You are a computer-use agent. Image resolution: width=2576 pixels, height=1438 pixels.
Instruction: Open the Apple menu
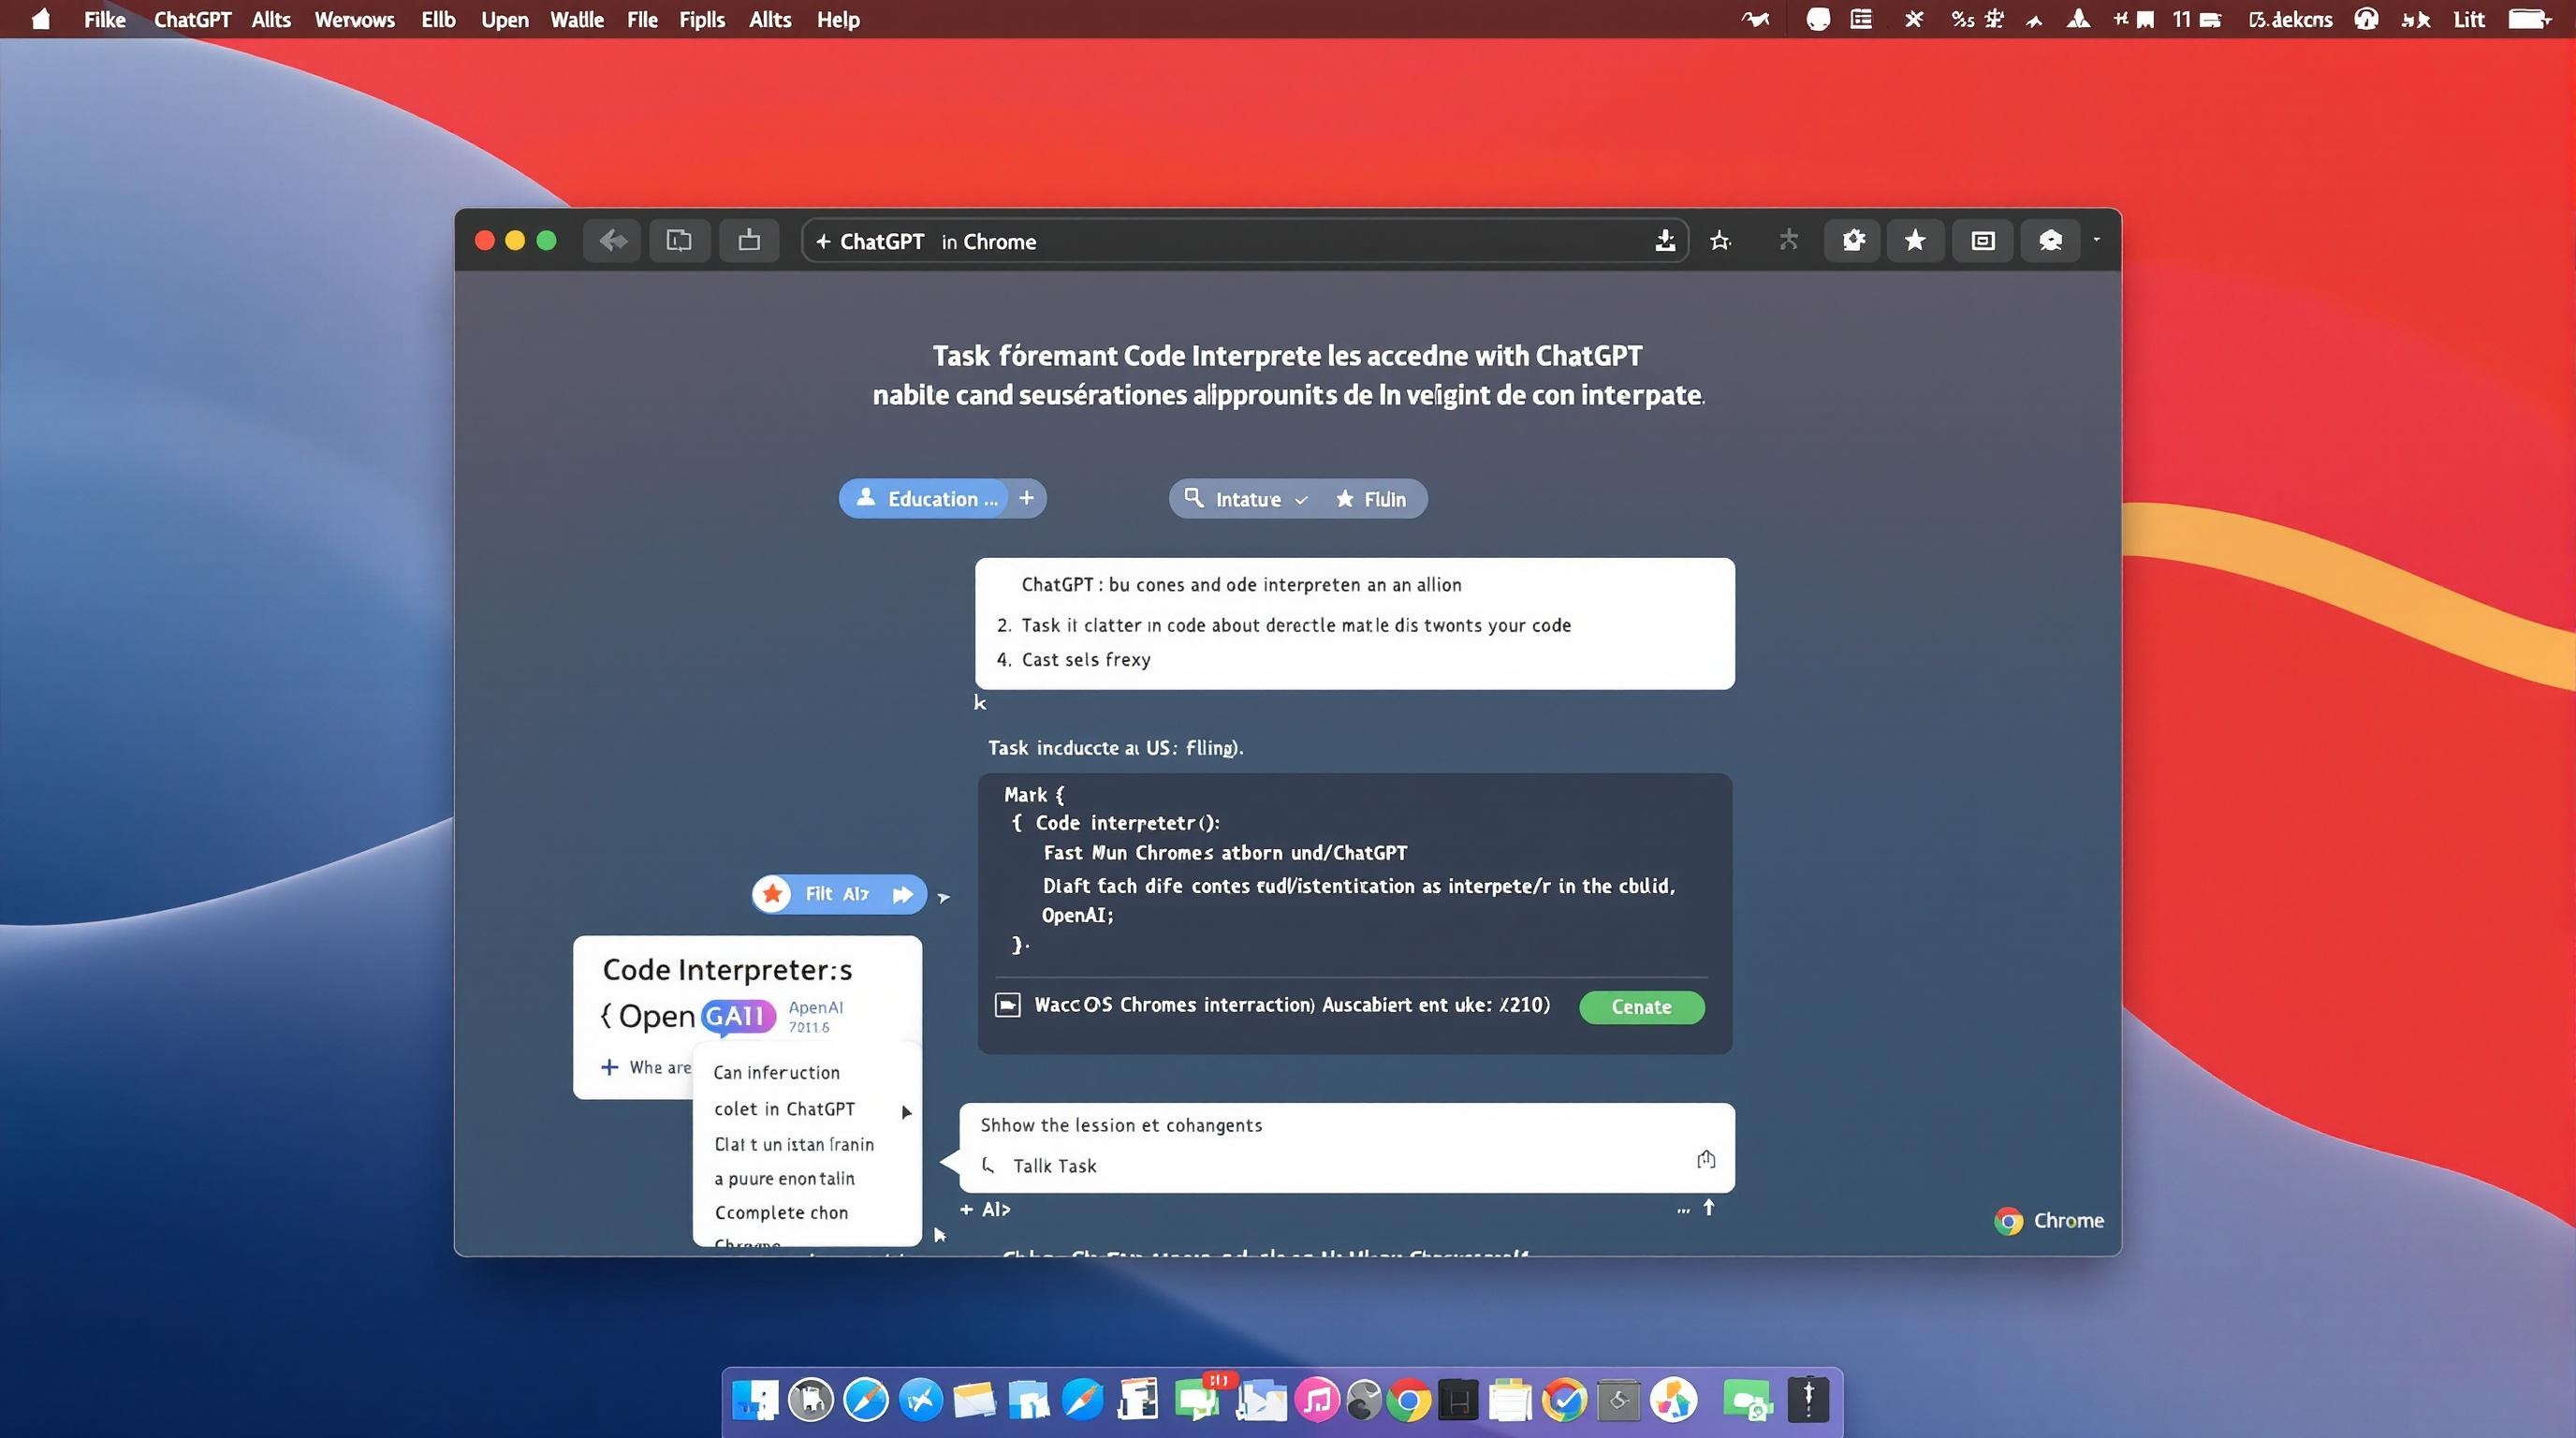click(41, 19)
